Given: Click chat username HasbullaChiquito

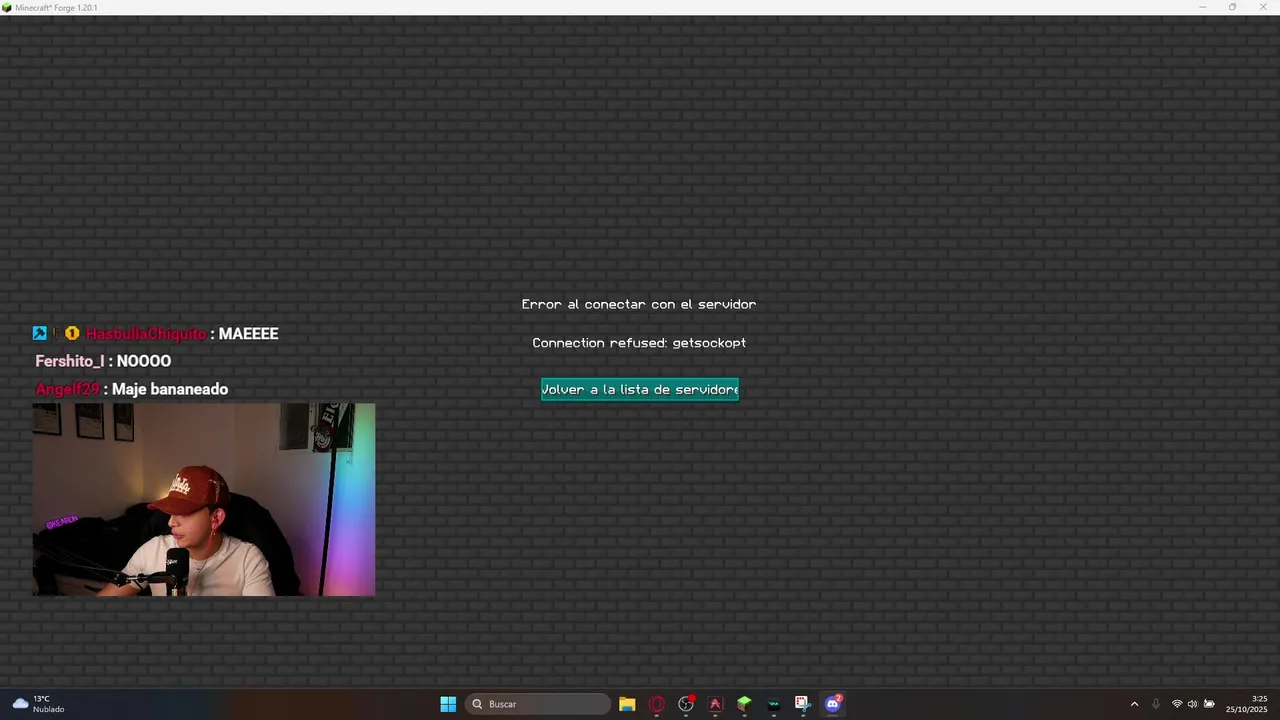Looking at the screenshot, I should [146, 334].
